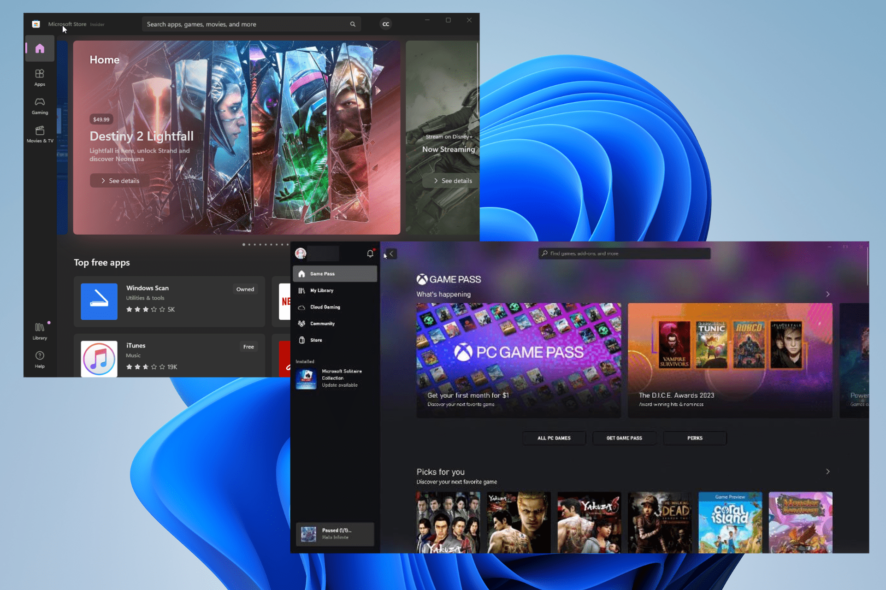Open Movies & TV in the Store sidebar
Screen dimensions: 886x590
40,134
